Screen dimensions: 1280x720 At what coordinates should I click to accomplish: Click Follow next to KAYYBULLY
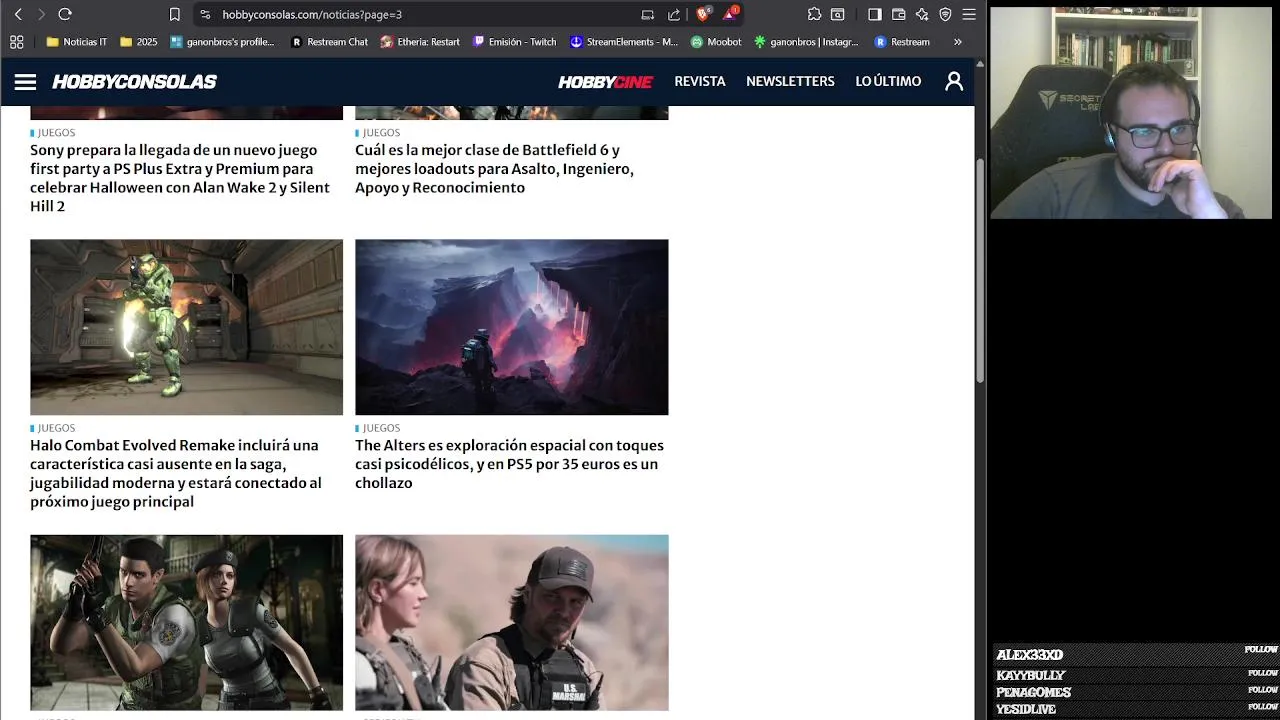point(1262,673)
